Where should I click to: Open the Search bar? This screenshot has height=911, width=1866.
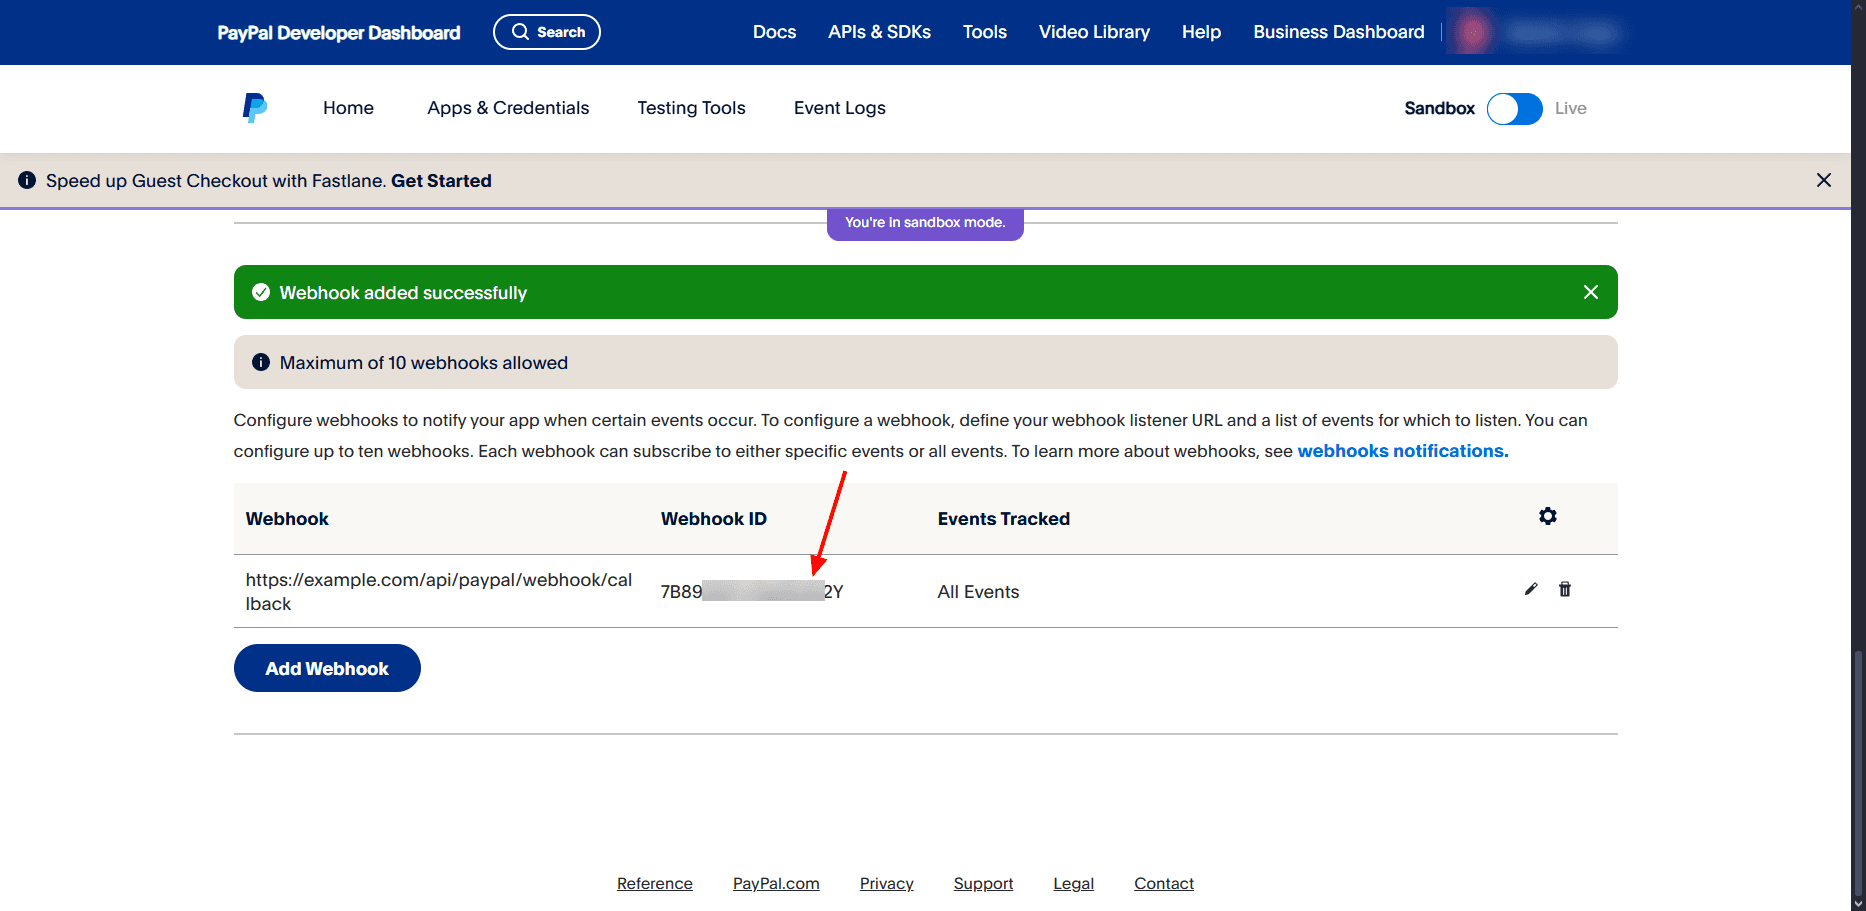click(546, 31)
